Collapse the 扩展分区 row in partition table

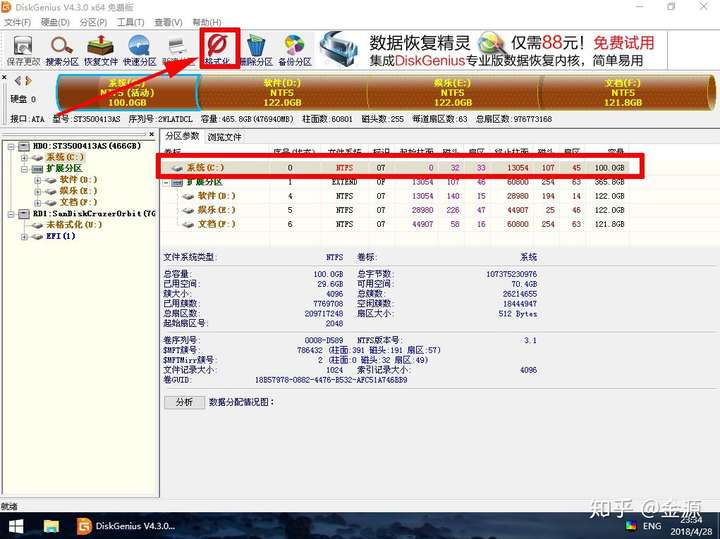tap(166, 182)
